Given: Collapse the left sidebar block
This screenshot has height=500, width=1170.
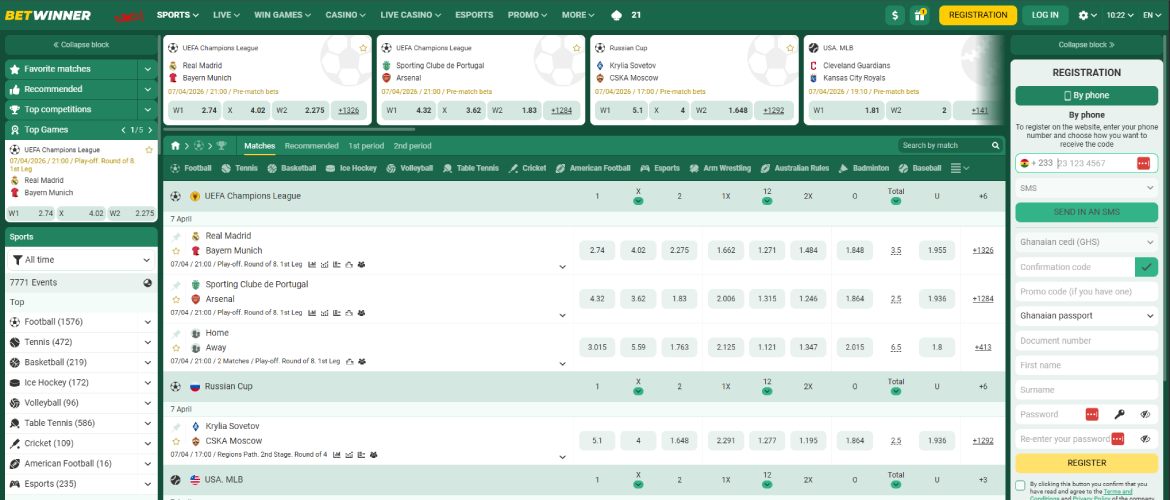Looking at the screenshot, I should pyautogui.click(x=81, y=45).
